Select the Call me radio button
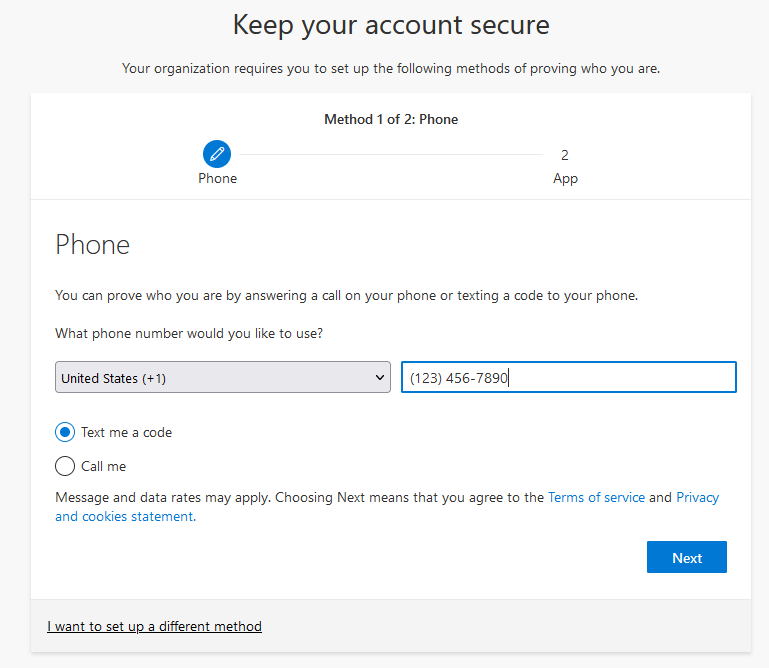The image size is (769, 668). coord(65,466)
